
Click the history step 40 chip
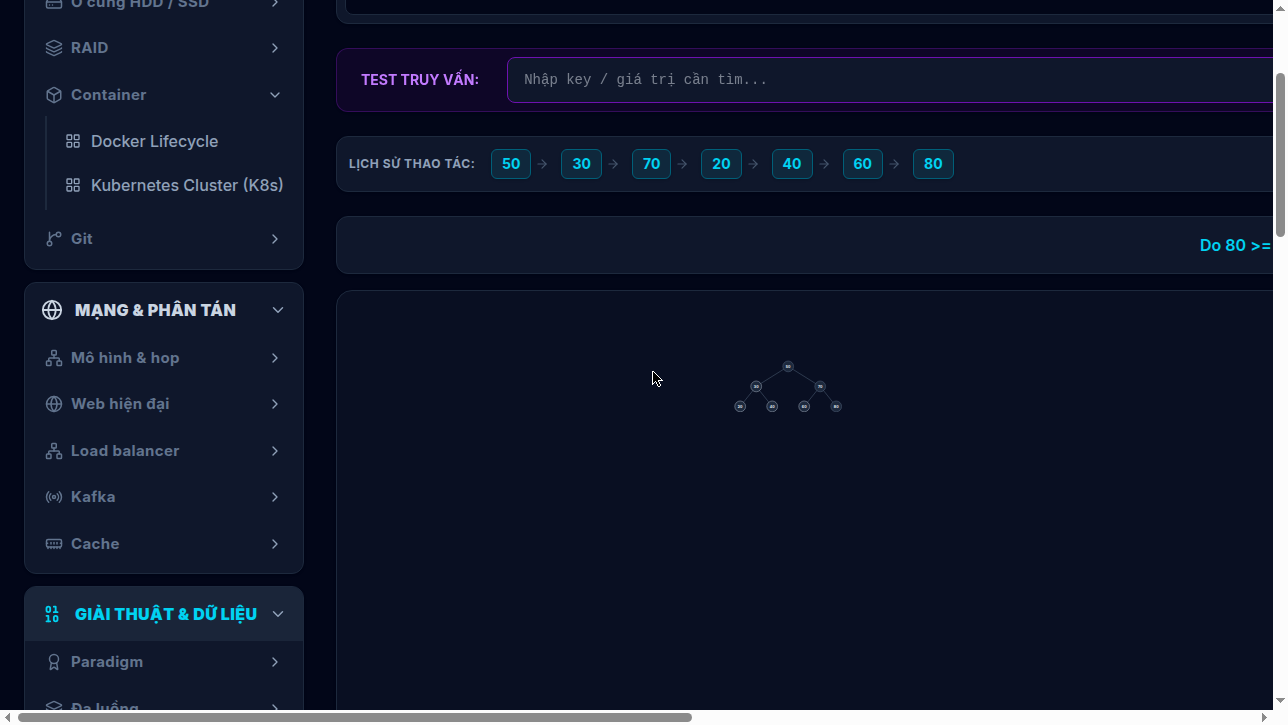coord(792,164)
